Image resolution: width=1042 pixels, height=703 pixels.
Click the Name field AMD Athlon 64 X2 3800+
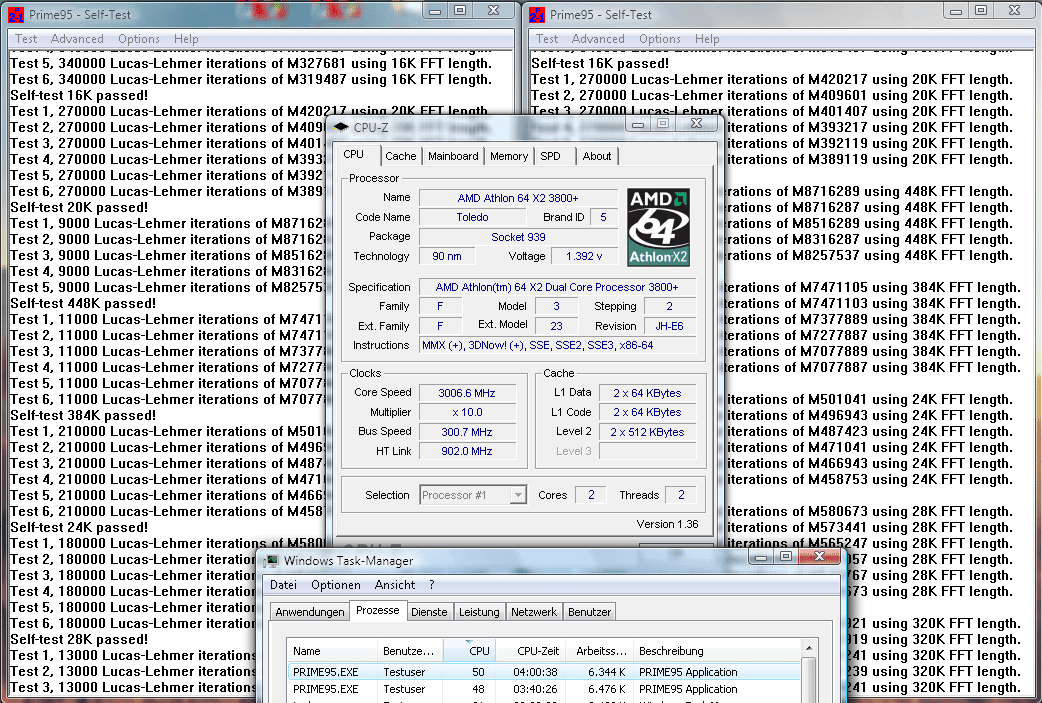pos(518,198)
